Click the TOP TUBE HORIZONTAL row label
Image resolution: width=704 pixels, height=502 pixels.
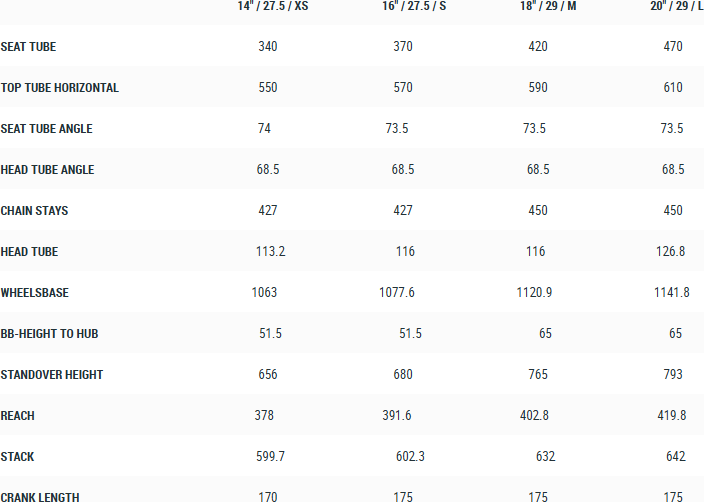tap(60, 88)
